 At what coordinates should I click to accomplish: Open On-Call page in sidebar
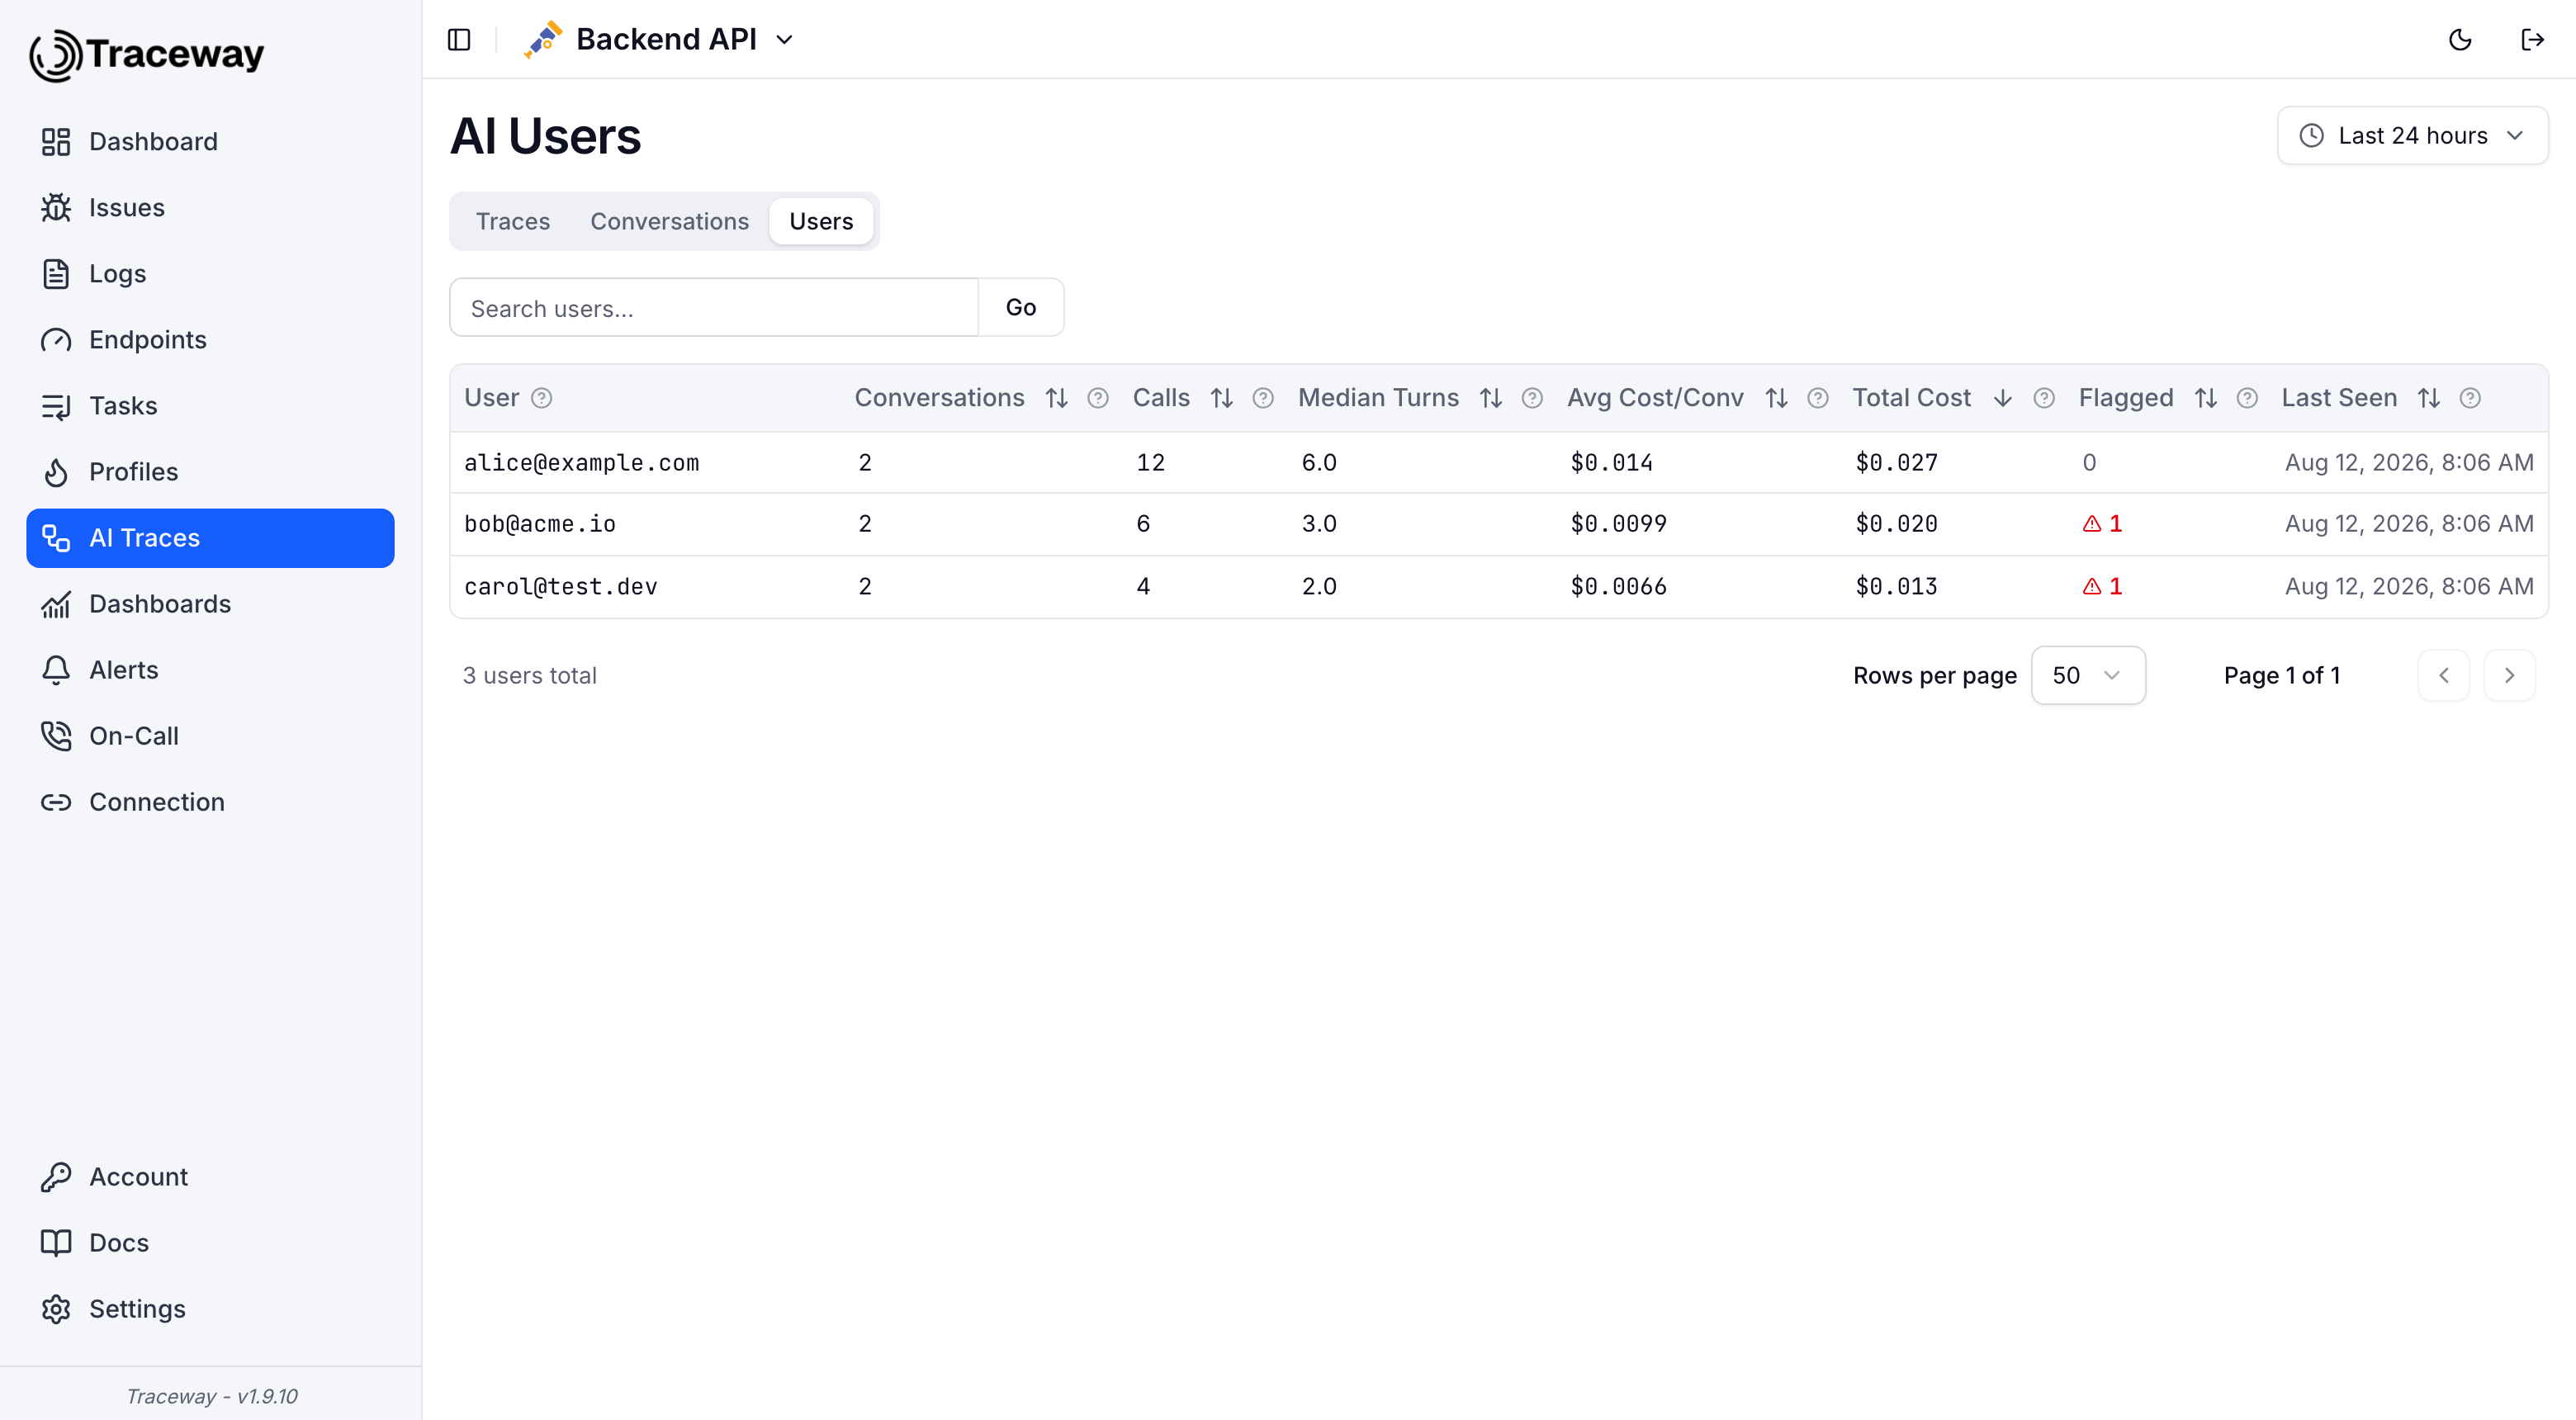click(210, 736)
